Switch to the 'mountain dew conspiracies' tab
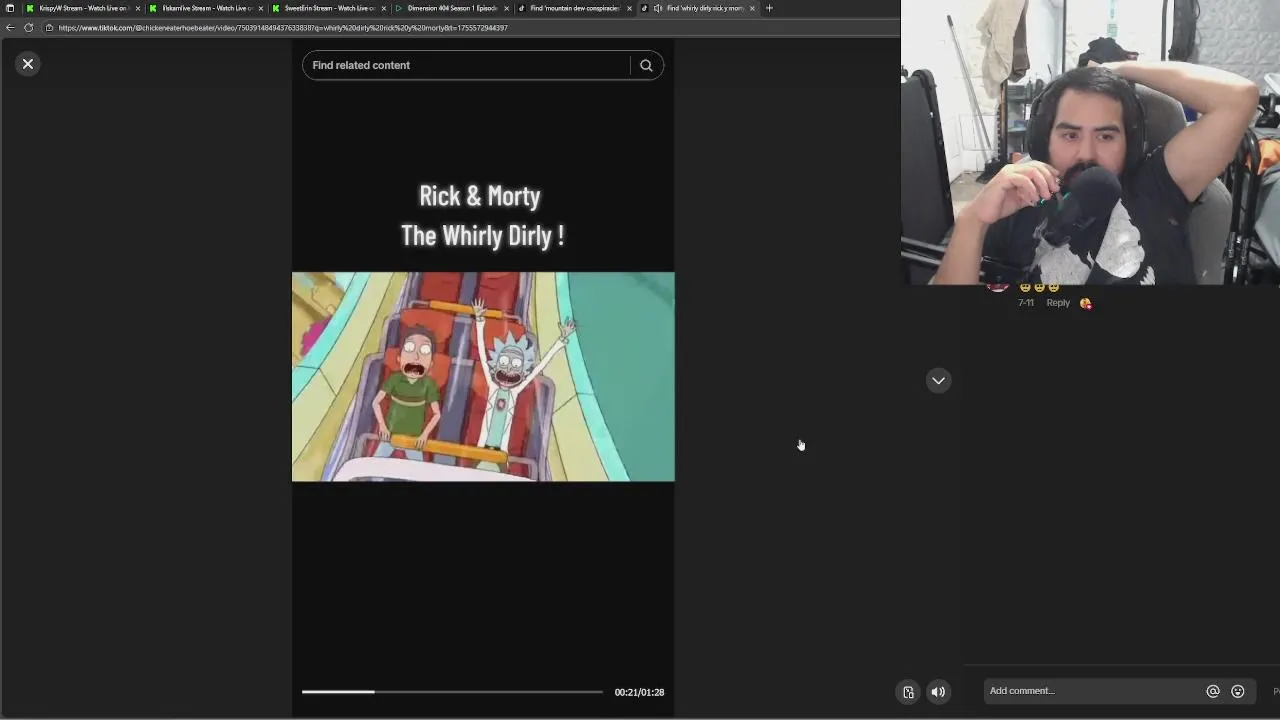This screenshot has height=720, width=1280. (x=574, y=8)
